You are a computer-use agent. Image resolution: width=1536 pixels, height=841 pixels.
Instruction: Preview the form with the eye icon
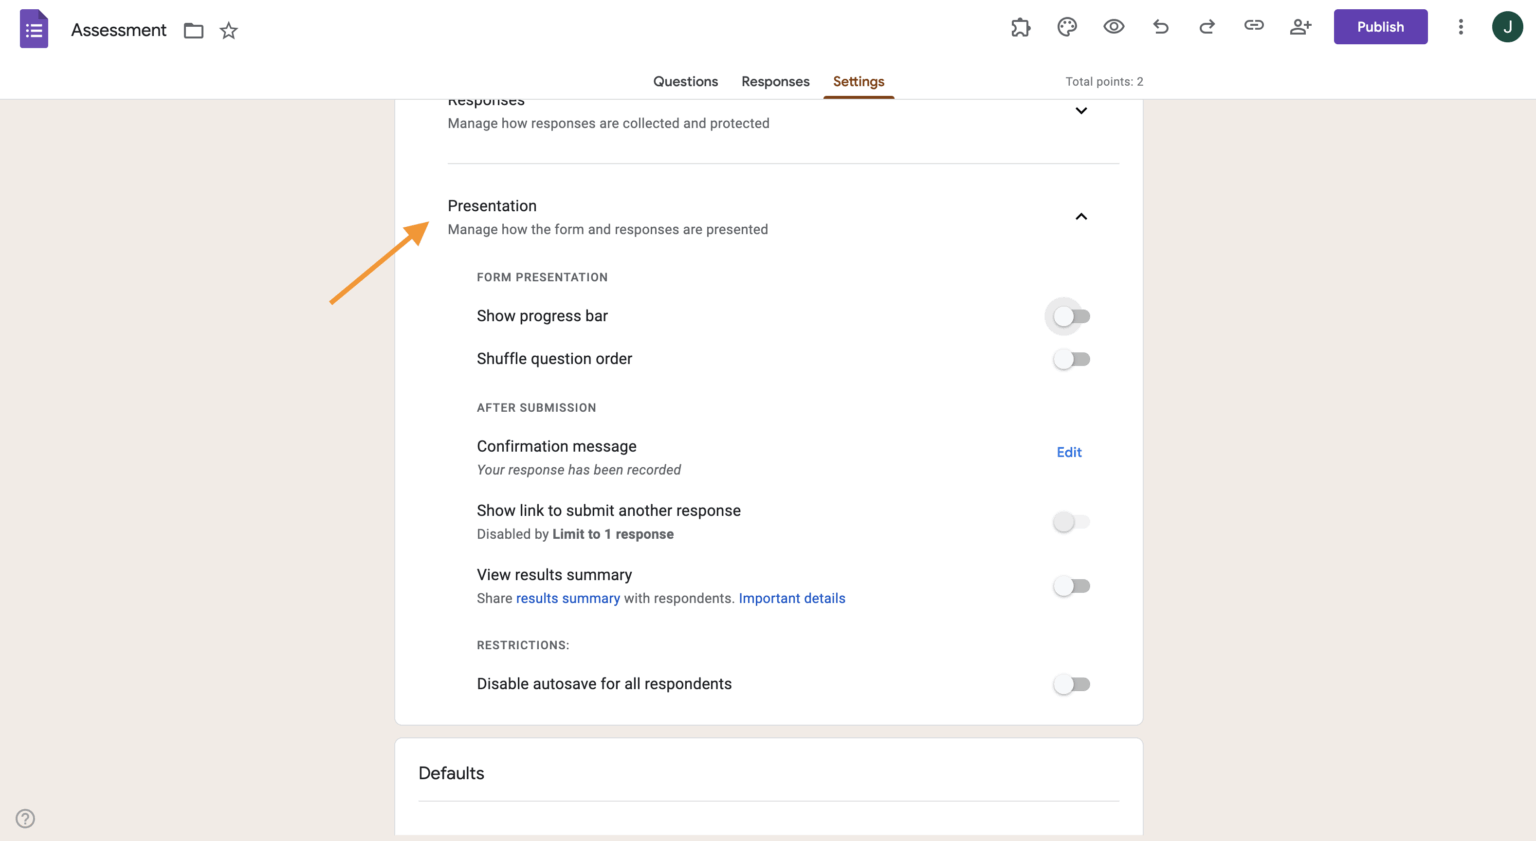pyautogui.click(x=1113, y=27)
